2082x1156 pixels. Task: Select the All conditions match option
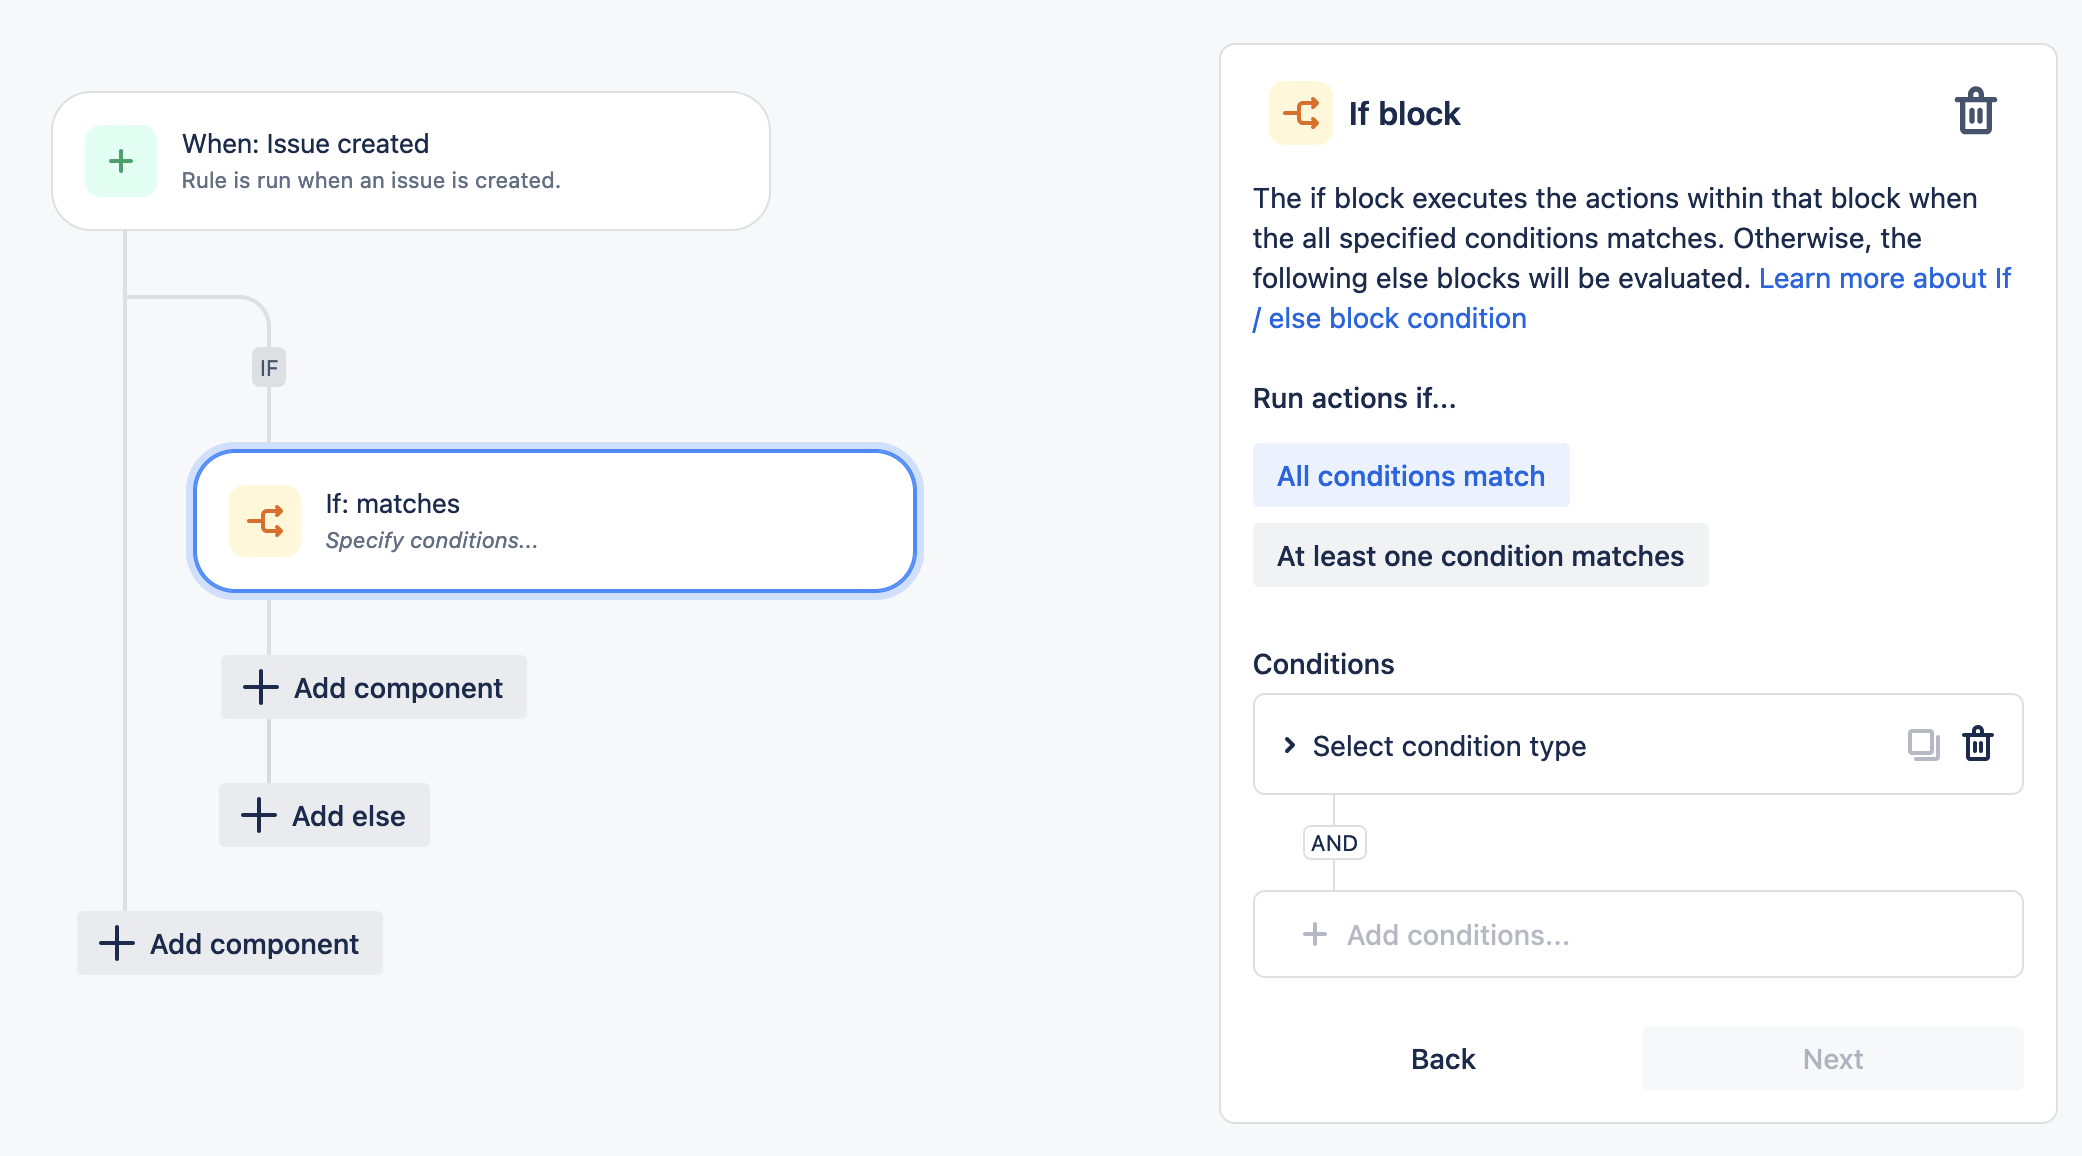click(1410, 475)
